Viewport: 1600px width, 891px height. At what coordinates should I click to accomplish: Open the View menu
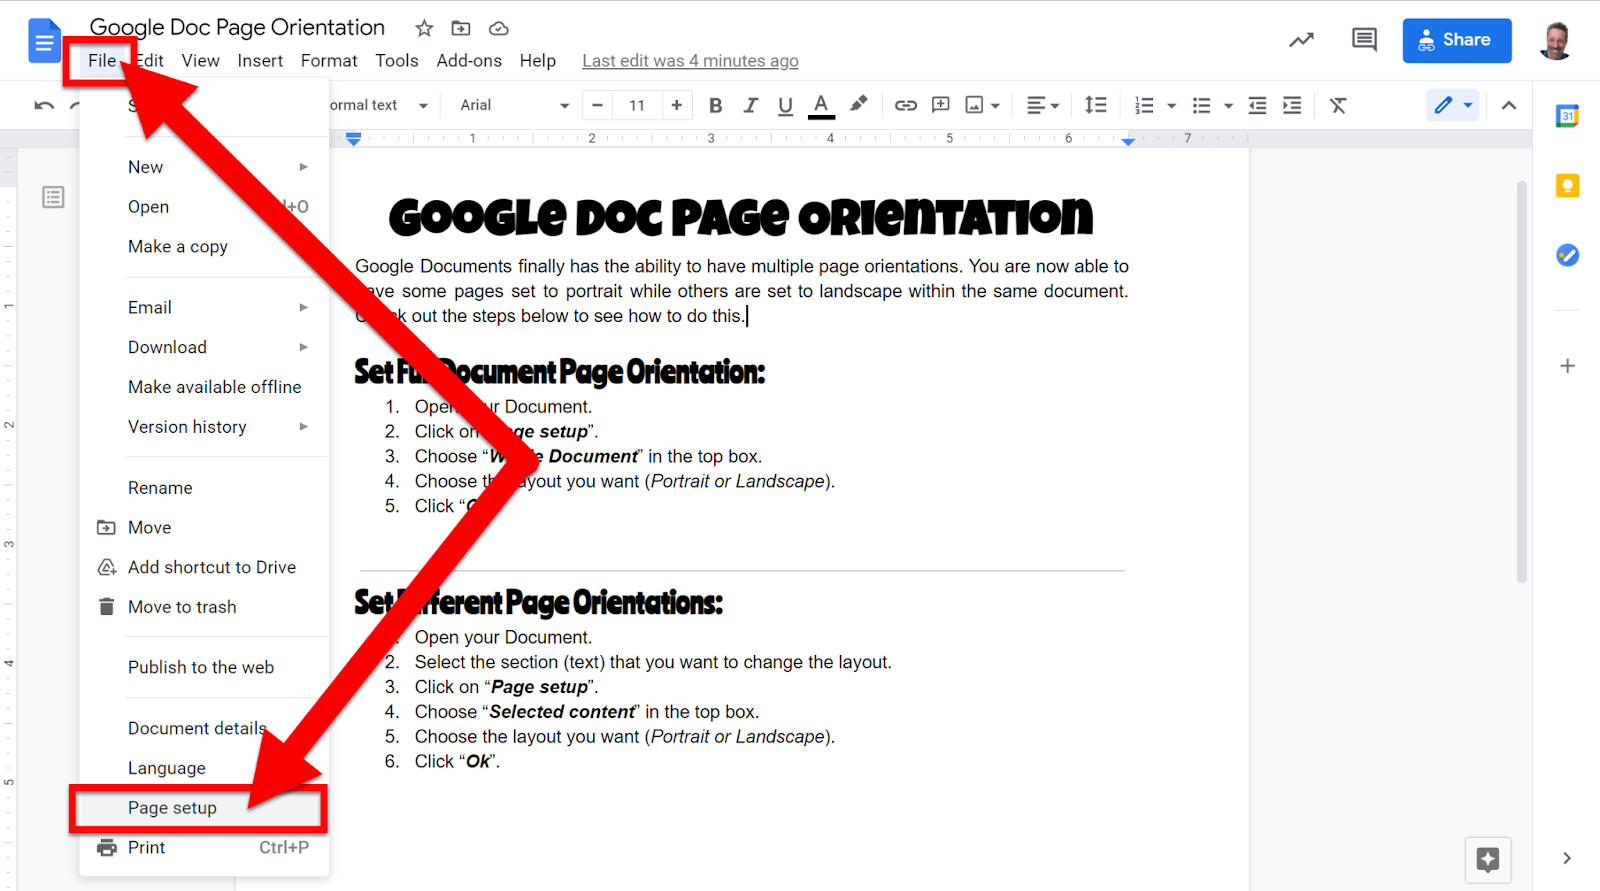200,60
